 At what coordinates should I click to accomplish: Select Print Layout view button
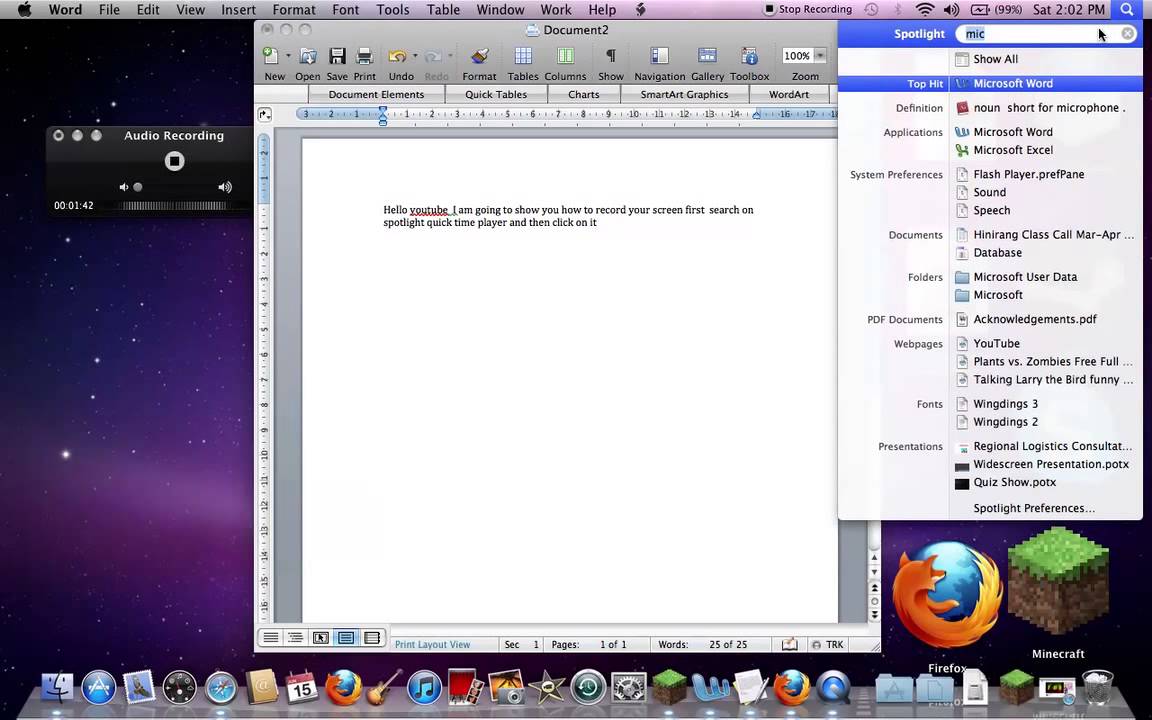[x=345, y=638]
